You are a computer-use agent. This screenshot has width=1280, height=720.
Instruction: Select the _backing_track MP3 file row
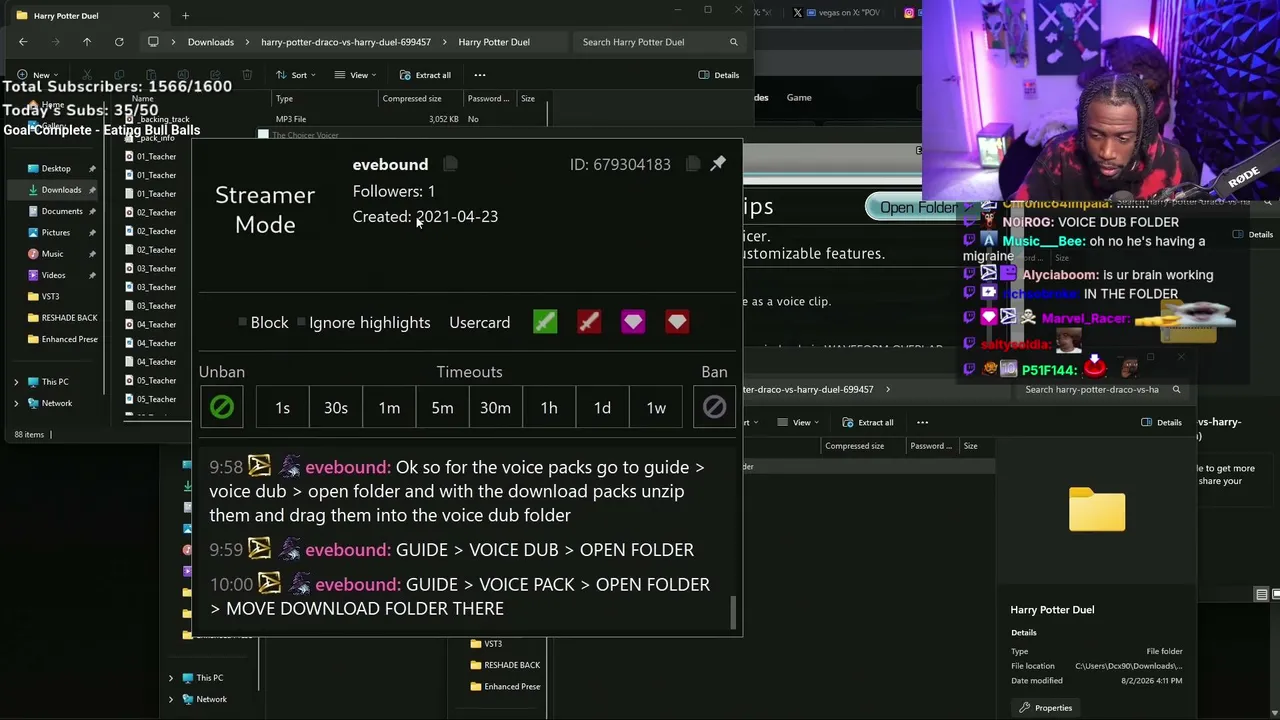click(335, 119)
